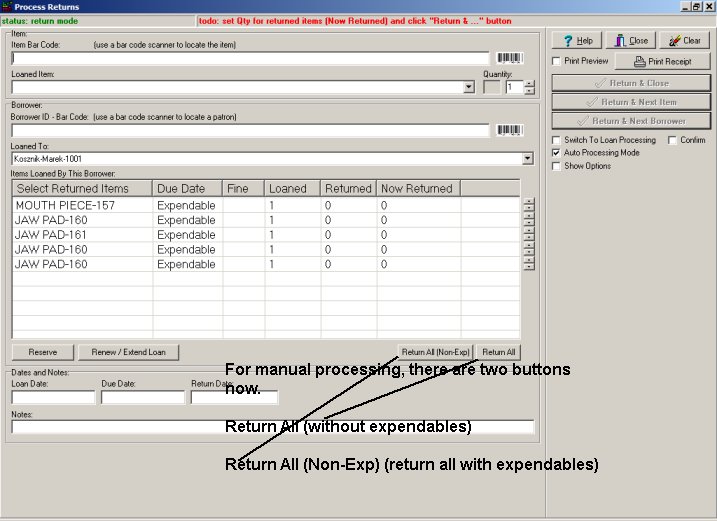This screenshot has height=521, width=717.
Task: Click the Notes input field
Action: (272, 427)
